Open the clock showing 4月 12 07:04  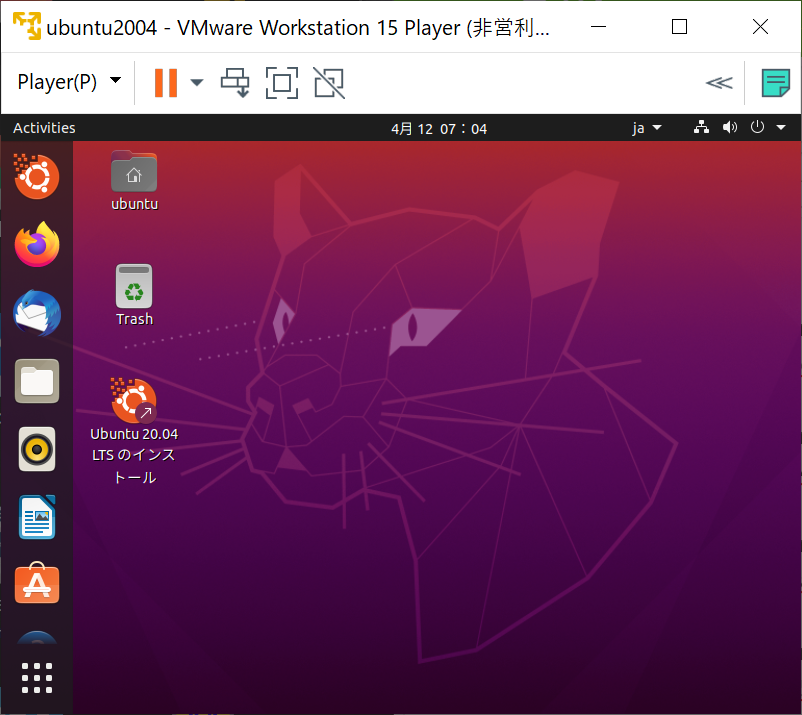point(439,128)
